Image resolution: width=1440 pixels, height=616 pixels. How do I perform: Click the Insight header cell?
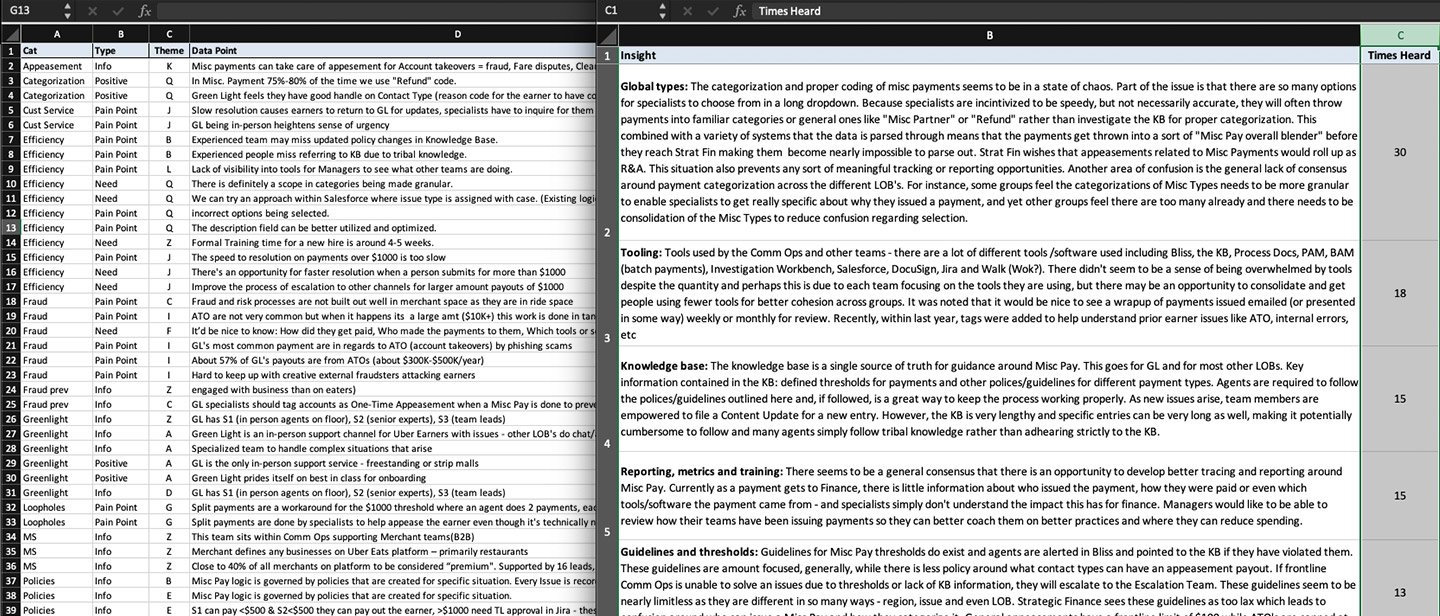(x=988, y=55)
